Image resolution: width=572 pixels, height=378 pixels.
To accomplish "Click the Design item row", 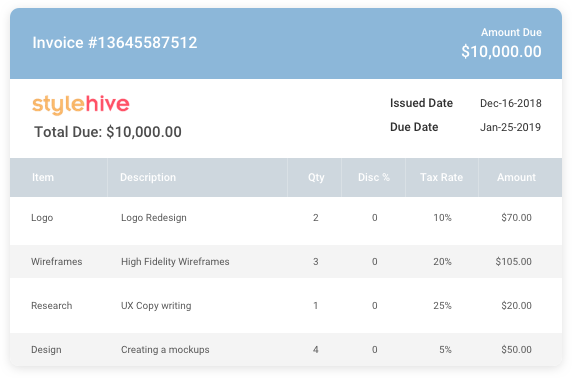I will click(x=286, y=350).
